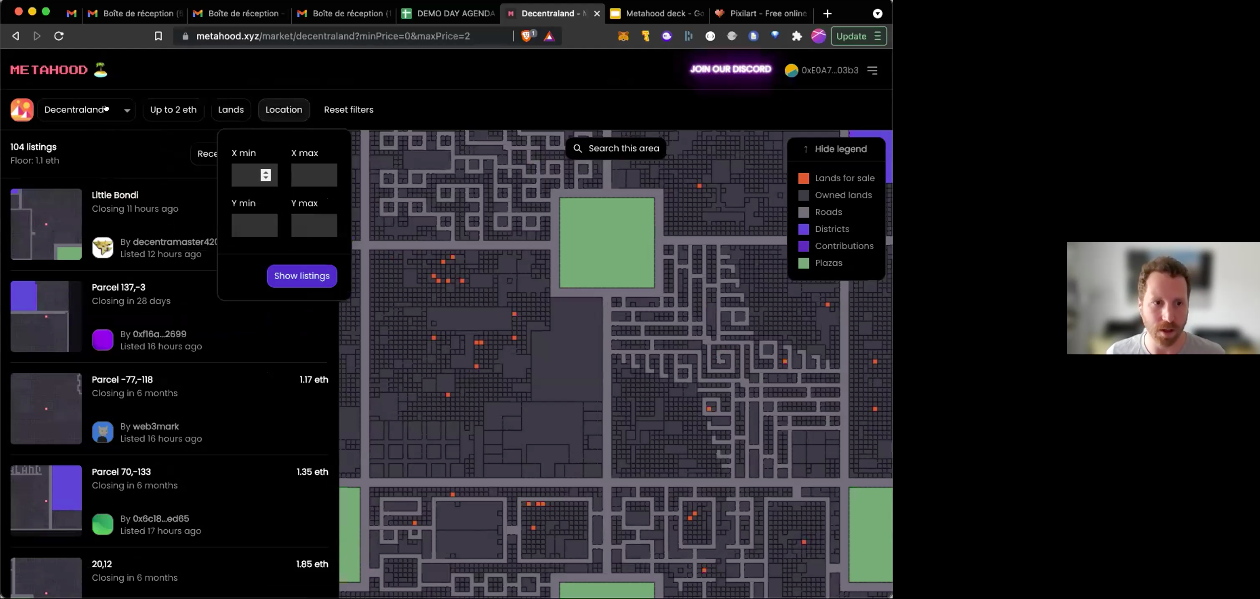Click the Districts purple legend swatch
1260x599 pixels.
pos(804,229)
